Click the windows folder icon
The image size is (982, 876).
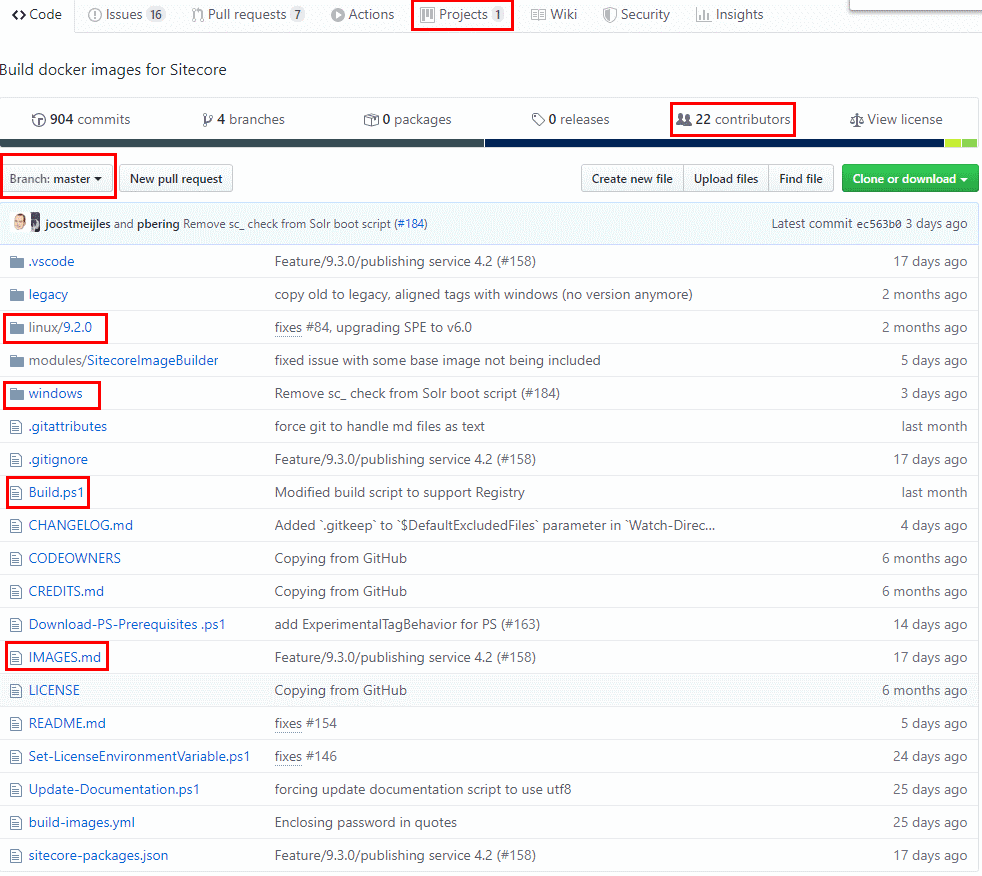tap(17, 394)
